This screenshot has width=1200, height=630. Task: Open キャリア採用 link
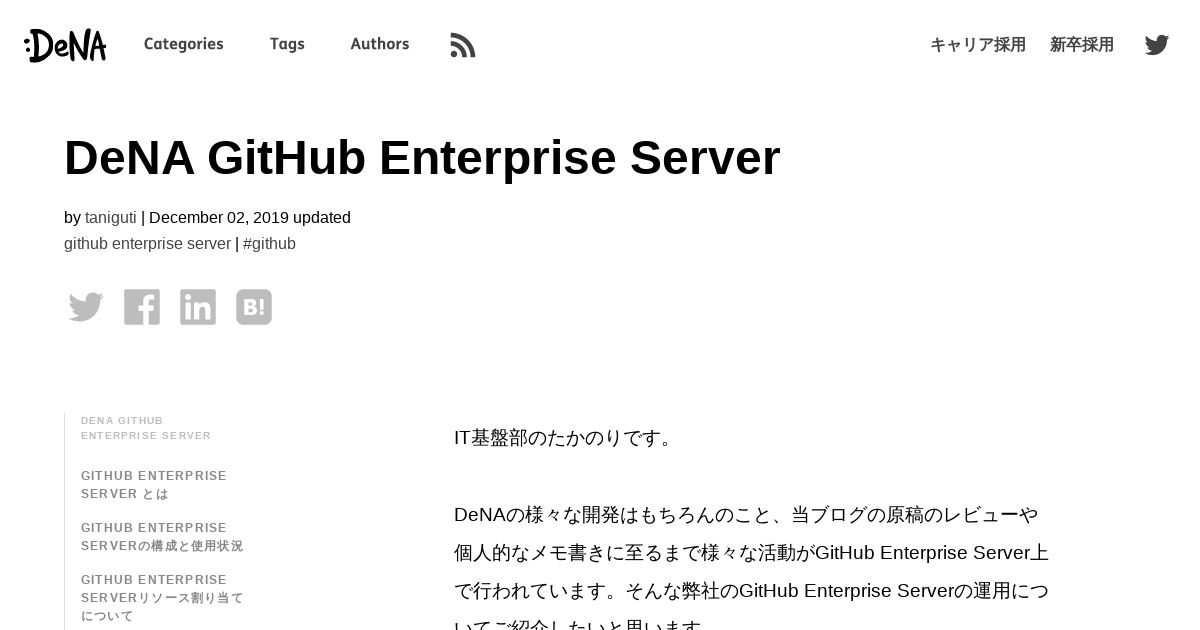[978, 45]
